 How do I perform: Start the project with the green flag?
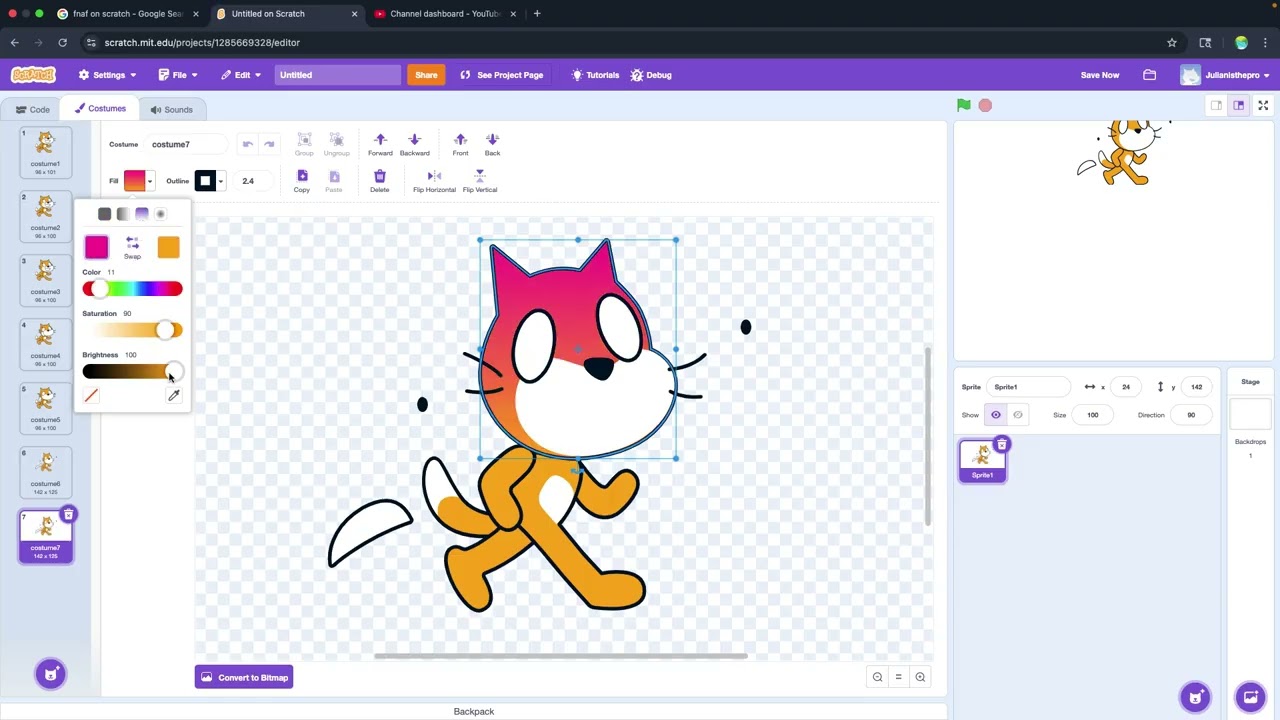tap(963, 105)
